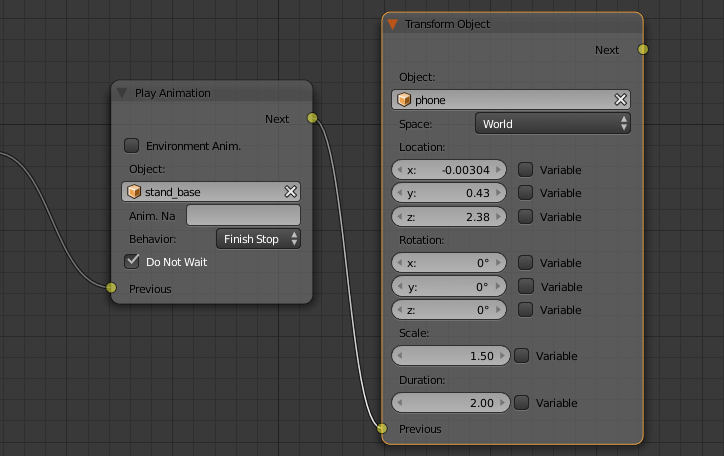The image size is (724, 456).
Task: Enable Variable for Location z
Action: (x=525, y=216)
